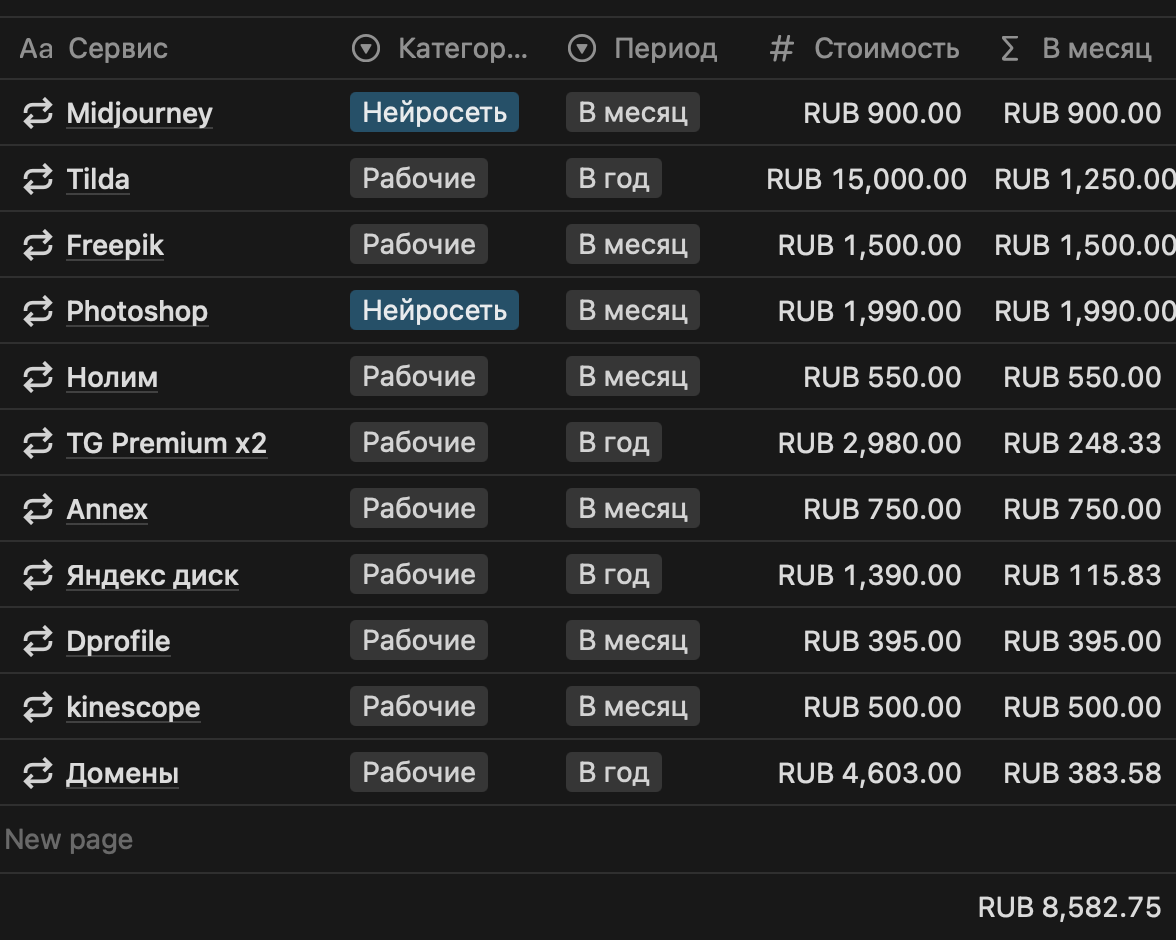This screenshot has height=940, width=1176.
Task: Change Photoshop's Нейросеть category tag
Action: (x=434, y=311)
